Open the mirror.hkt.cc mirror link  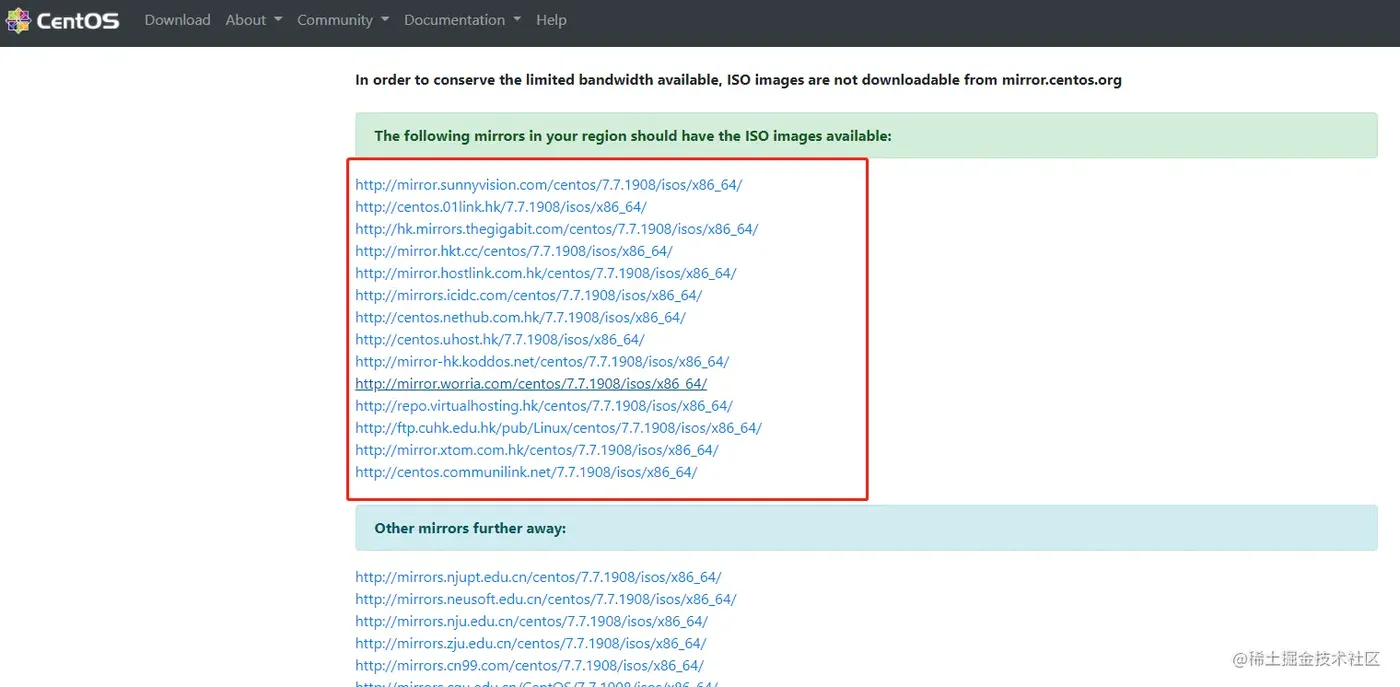[x=514, y=251]
